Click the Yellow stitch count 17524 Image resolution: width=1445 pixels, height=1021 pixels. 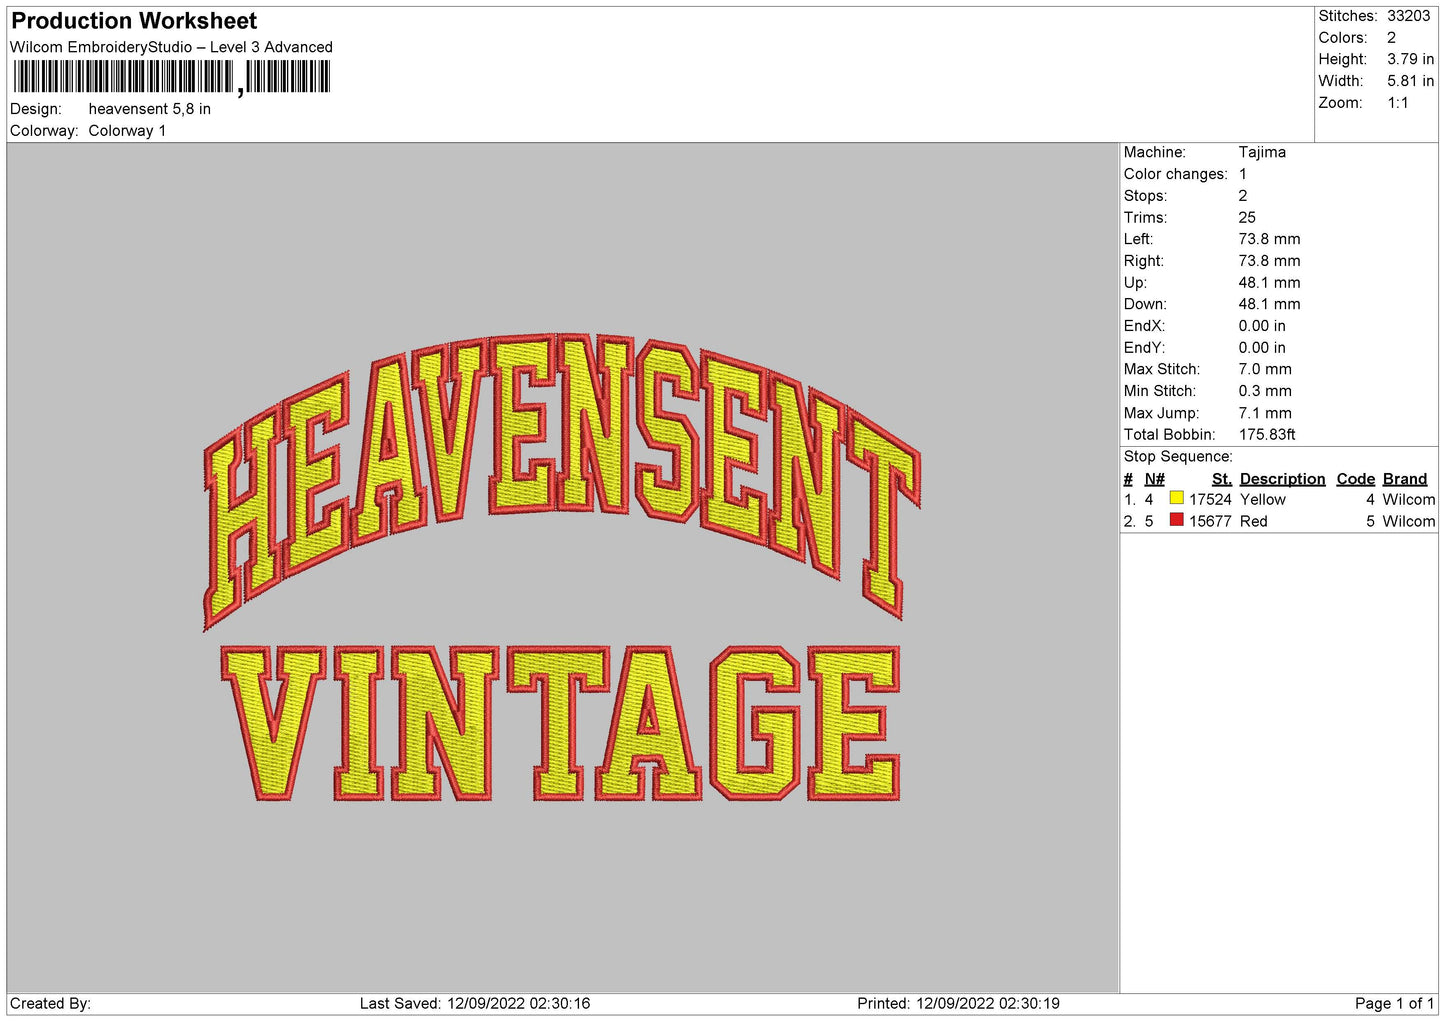tap(1210, 500)
